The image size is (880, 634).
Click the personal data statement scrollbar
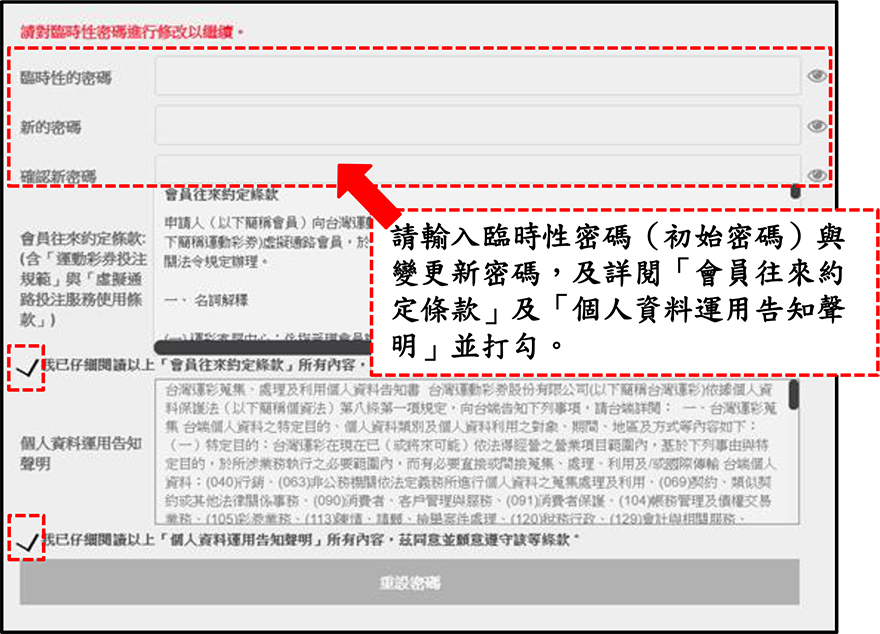tap(794, 395)
